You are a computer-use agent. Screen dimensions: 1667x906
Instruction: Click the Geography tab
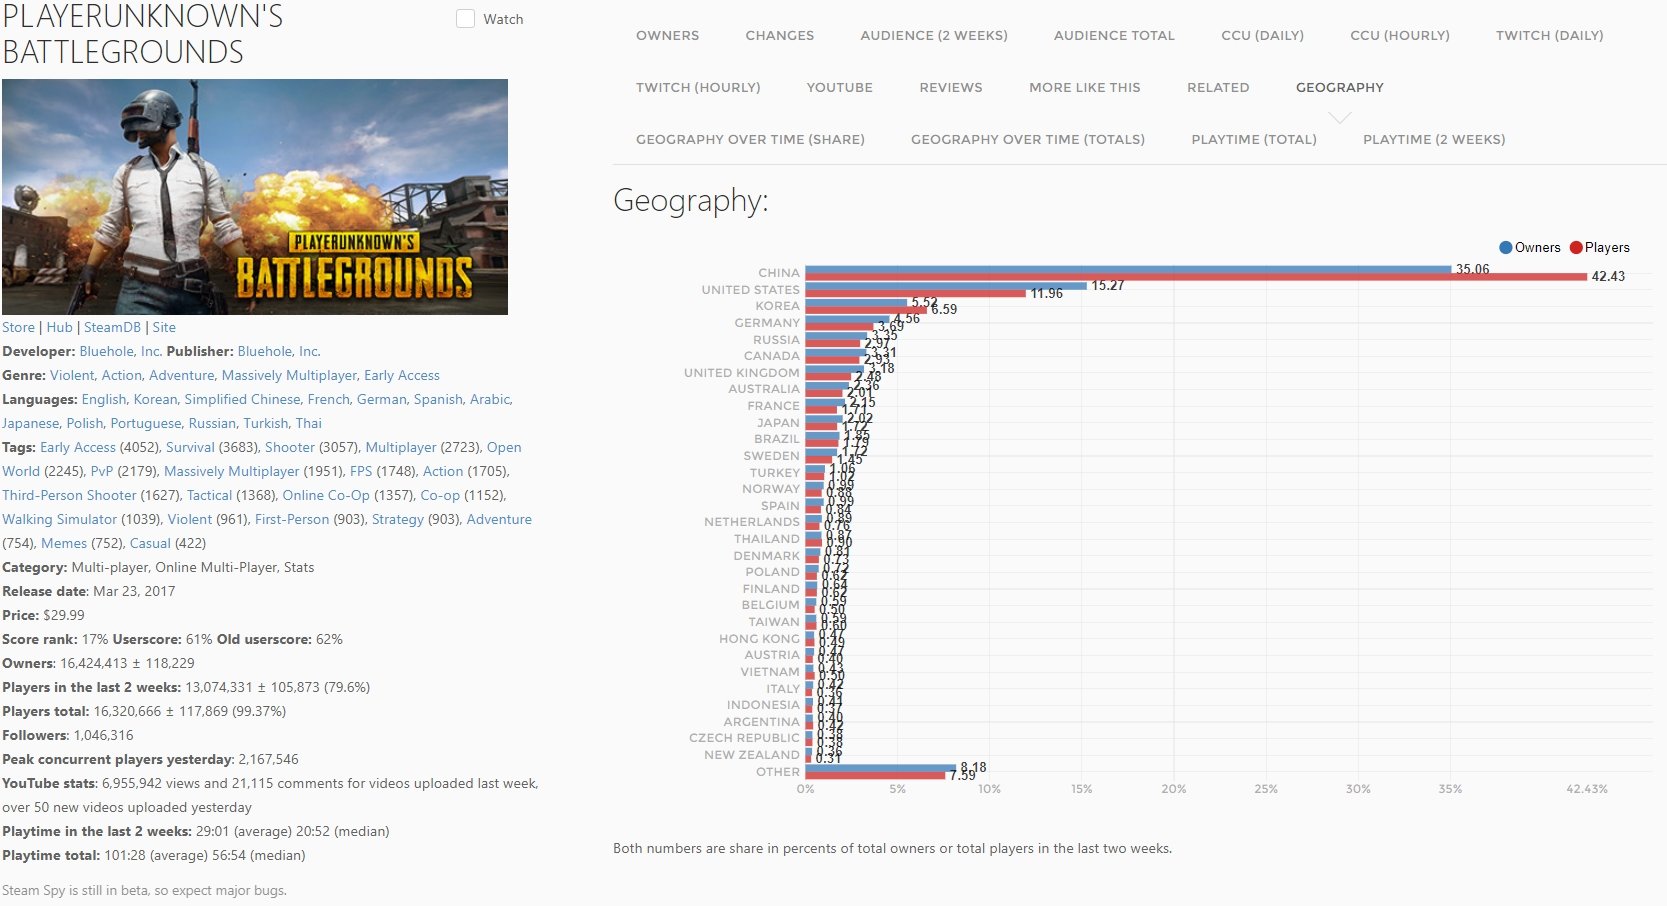coord(1340,87)
